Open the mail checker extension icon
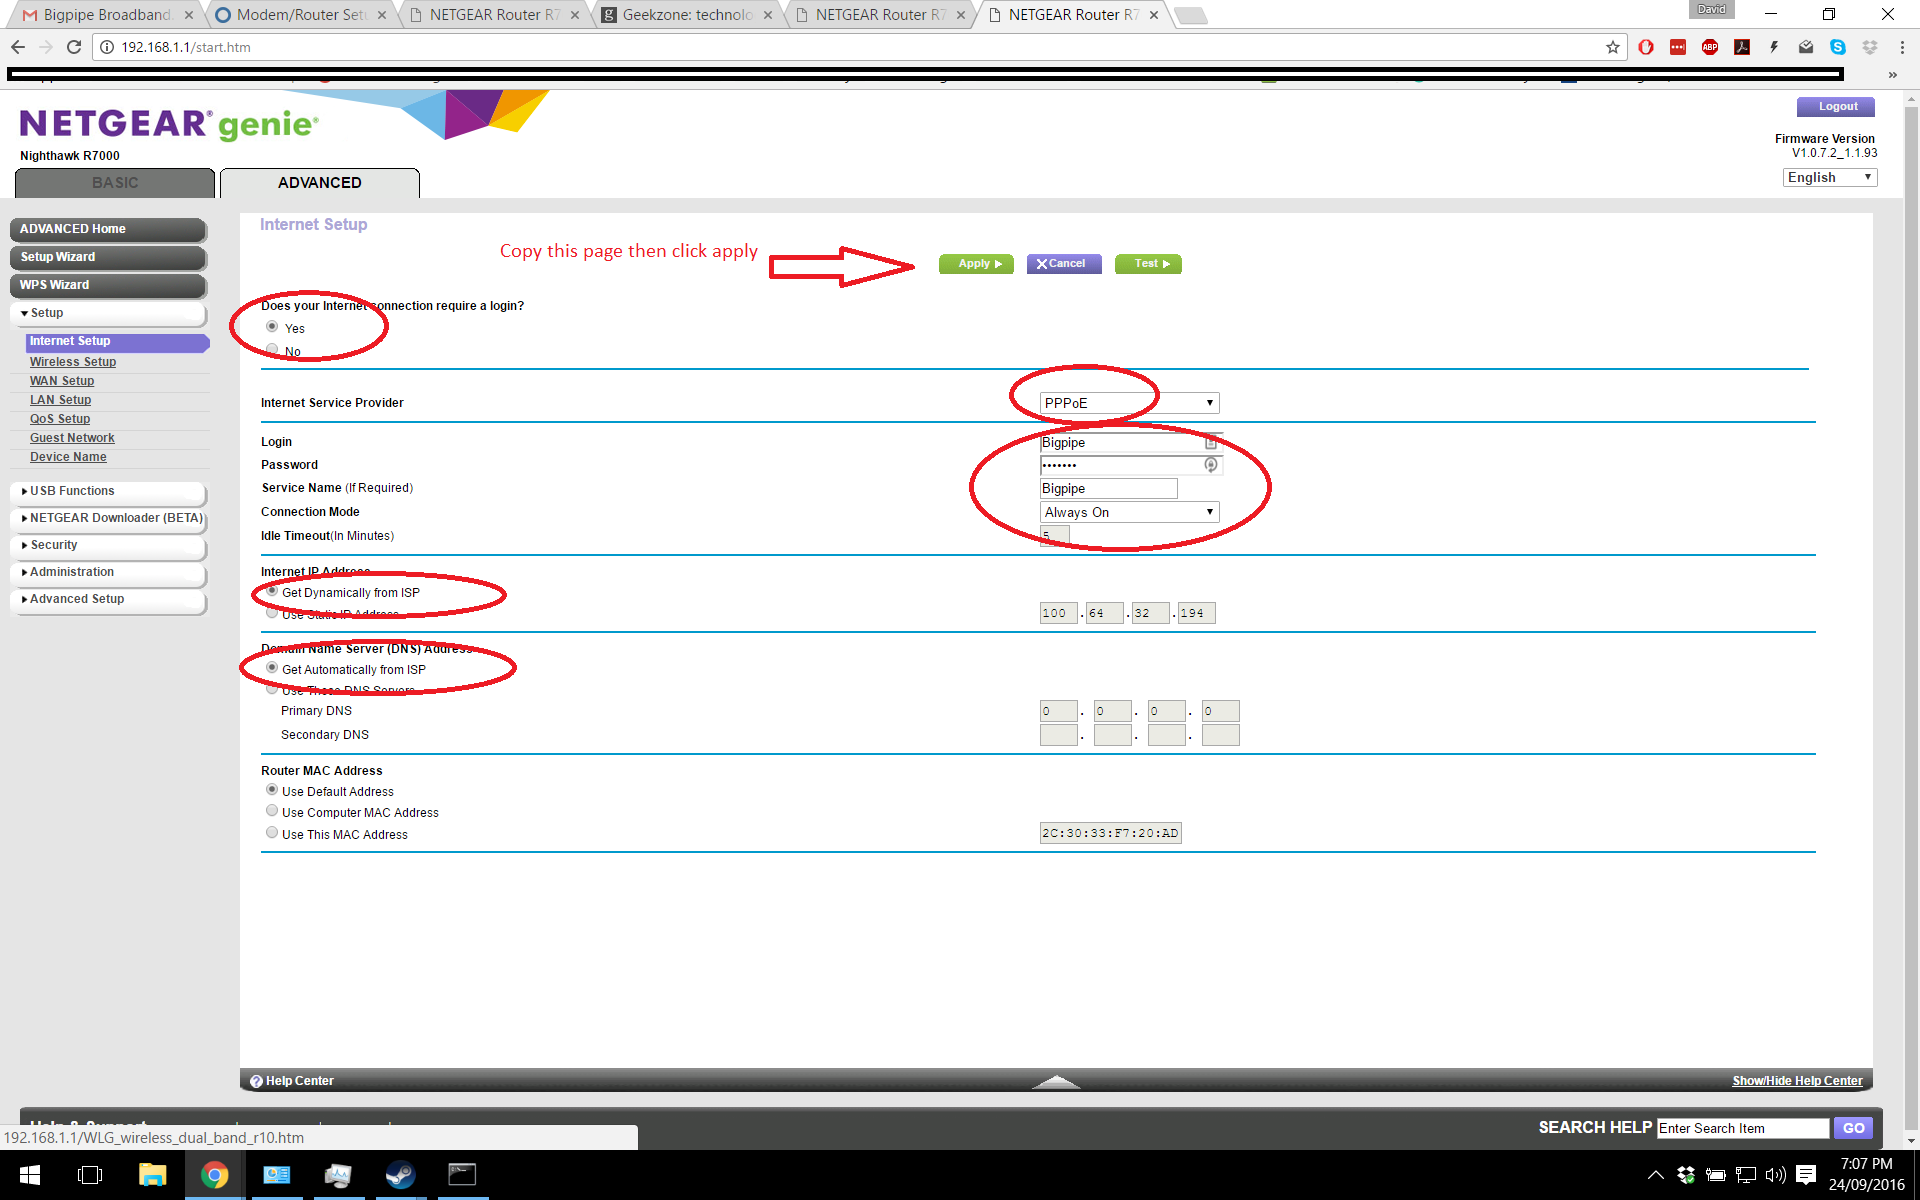This screenshot has height=1200, width=1920. tap(1806, 47)
